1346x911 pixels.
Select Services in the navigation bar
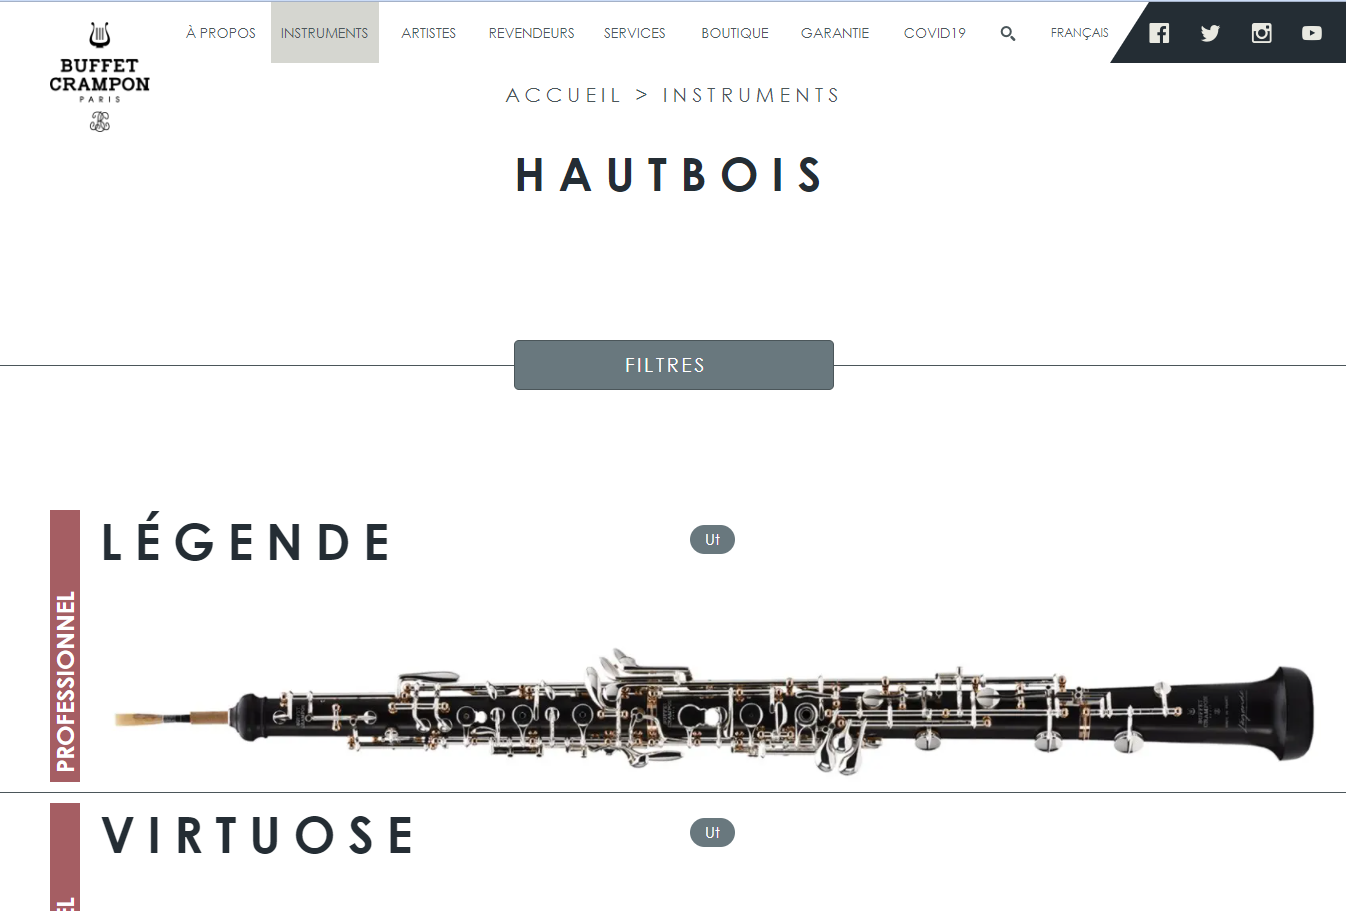(x=634, y=33)
